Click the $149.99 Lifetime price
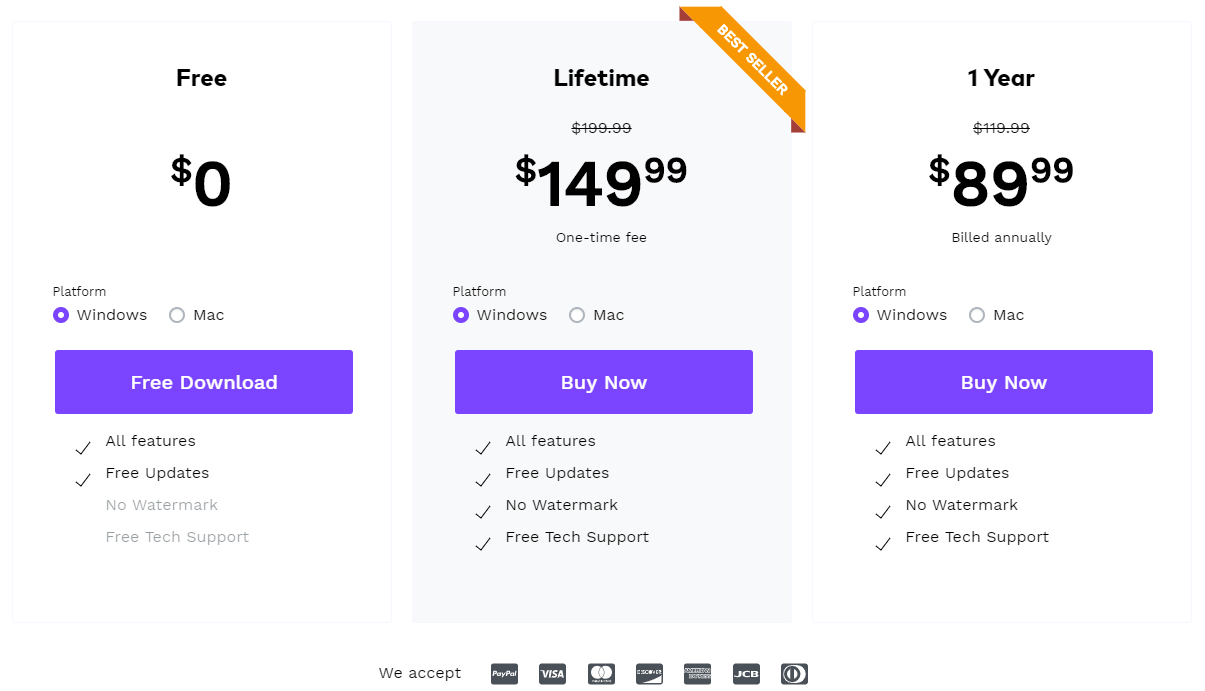1205x691 pixels. pos(601,181)
